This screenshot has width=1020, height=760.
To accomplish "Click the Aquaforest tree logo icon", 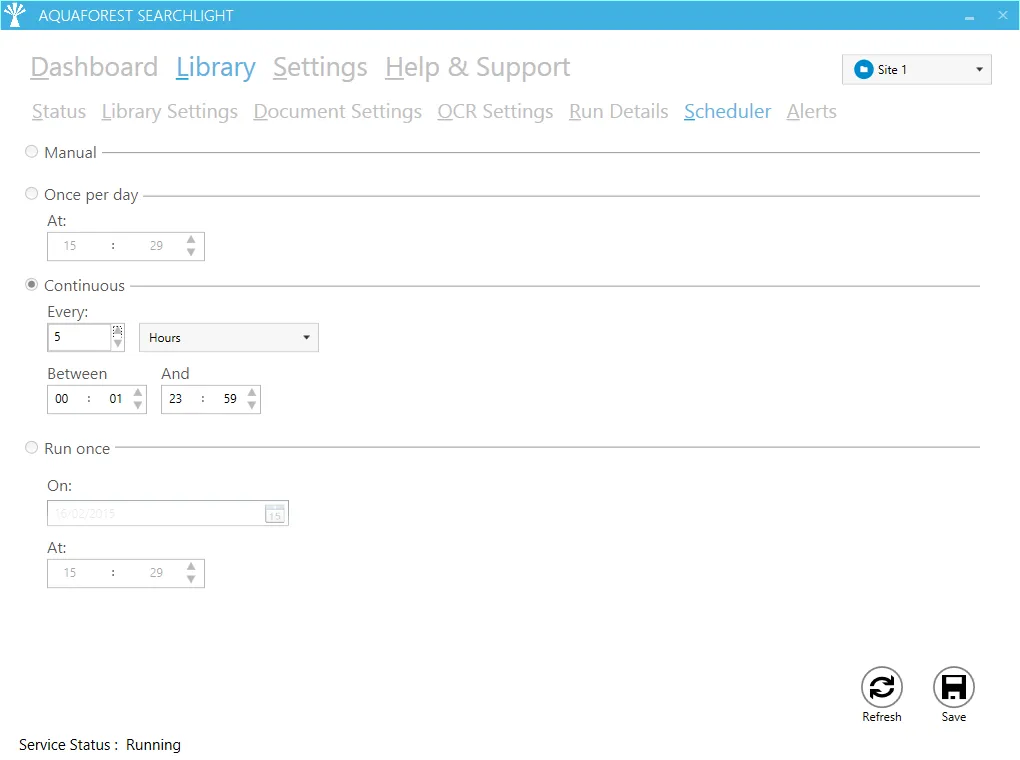I will pos(14,14).
